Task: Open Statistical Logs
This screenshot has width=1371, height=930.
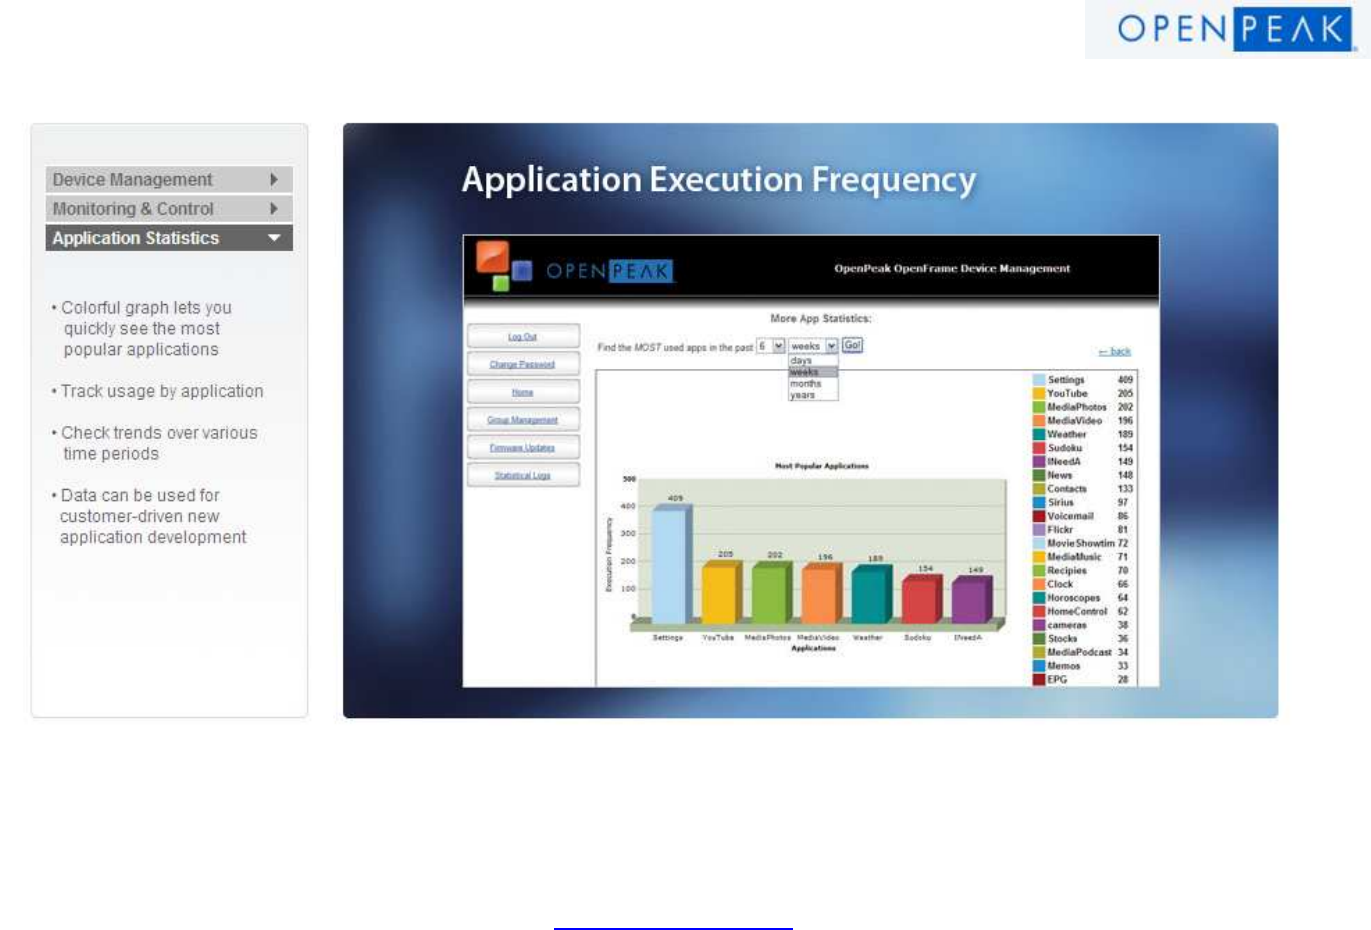Action: (523, 476)
